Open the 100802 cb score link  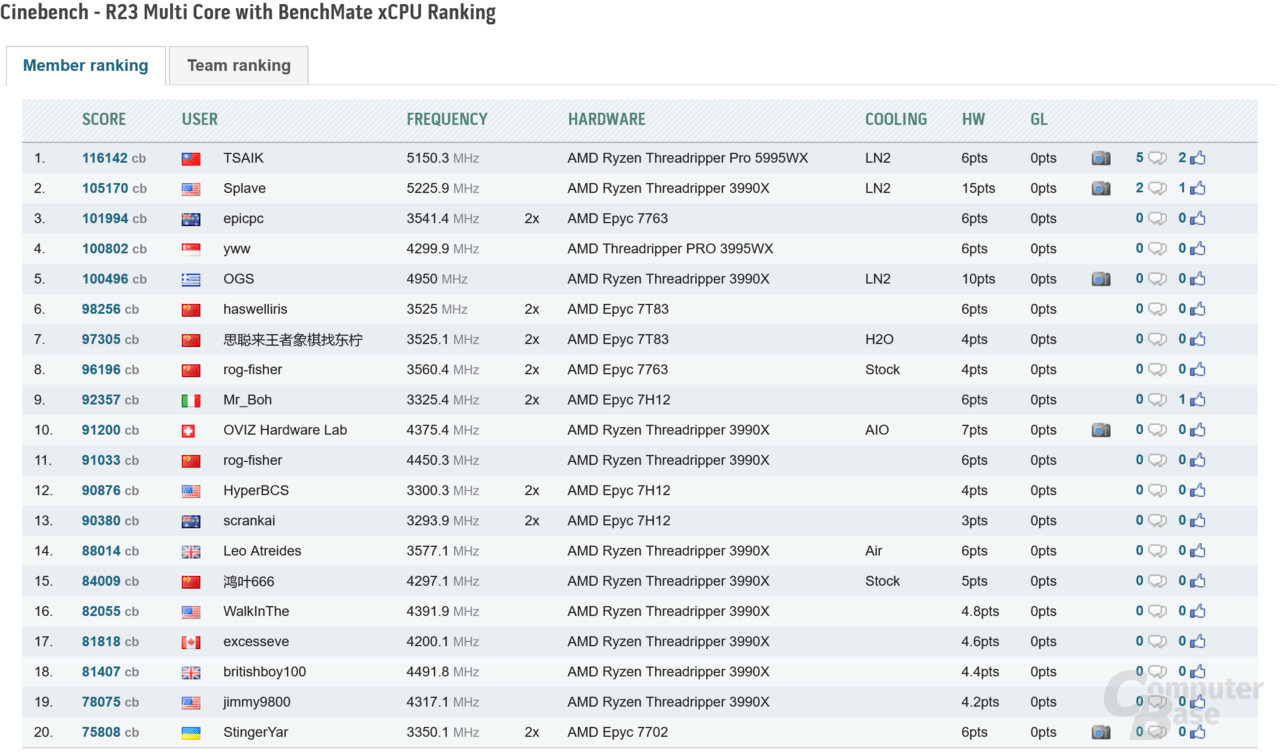click(x=114, y=248)
